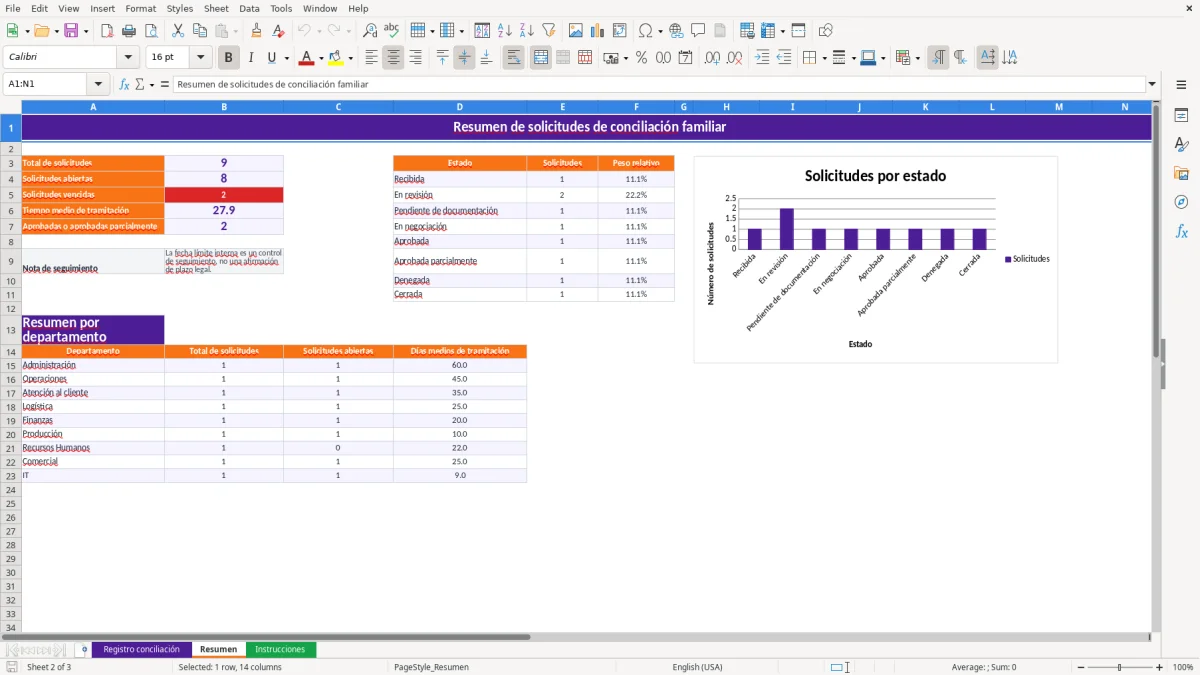Screen dimensions: 1200x675
Task: Open the Insert menu
Action: [102, 8]
